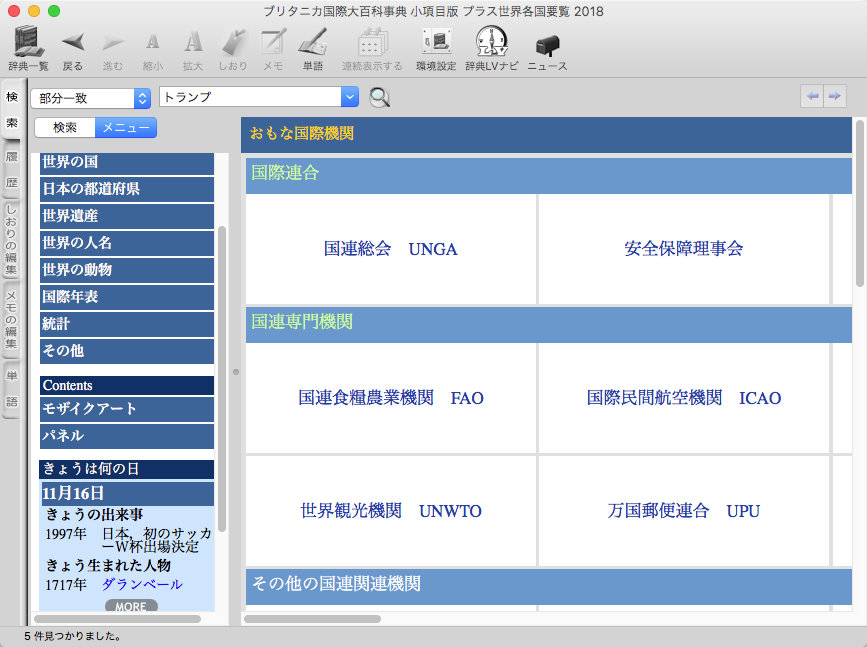Viewport: 867px width, 647px height.
Task: Open the 世界の動物 menu item
Action: 127,270
